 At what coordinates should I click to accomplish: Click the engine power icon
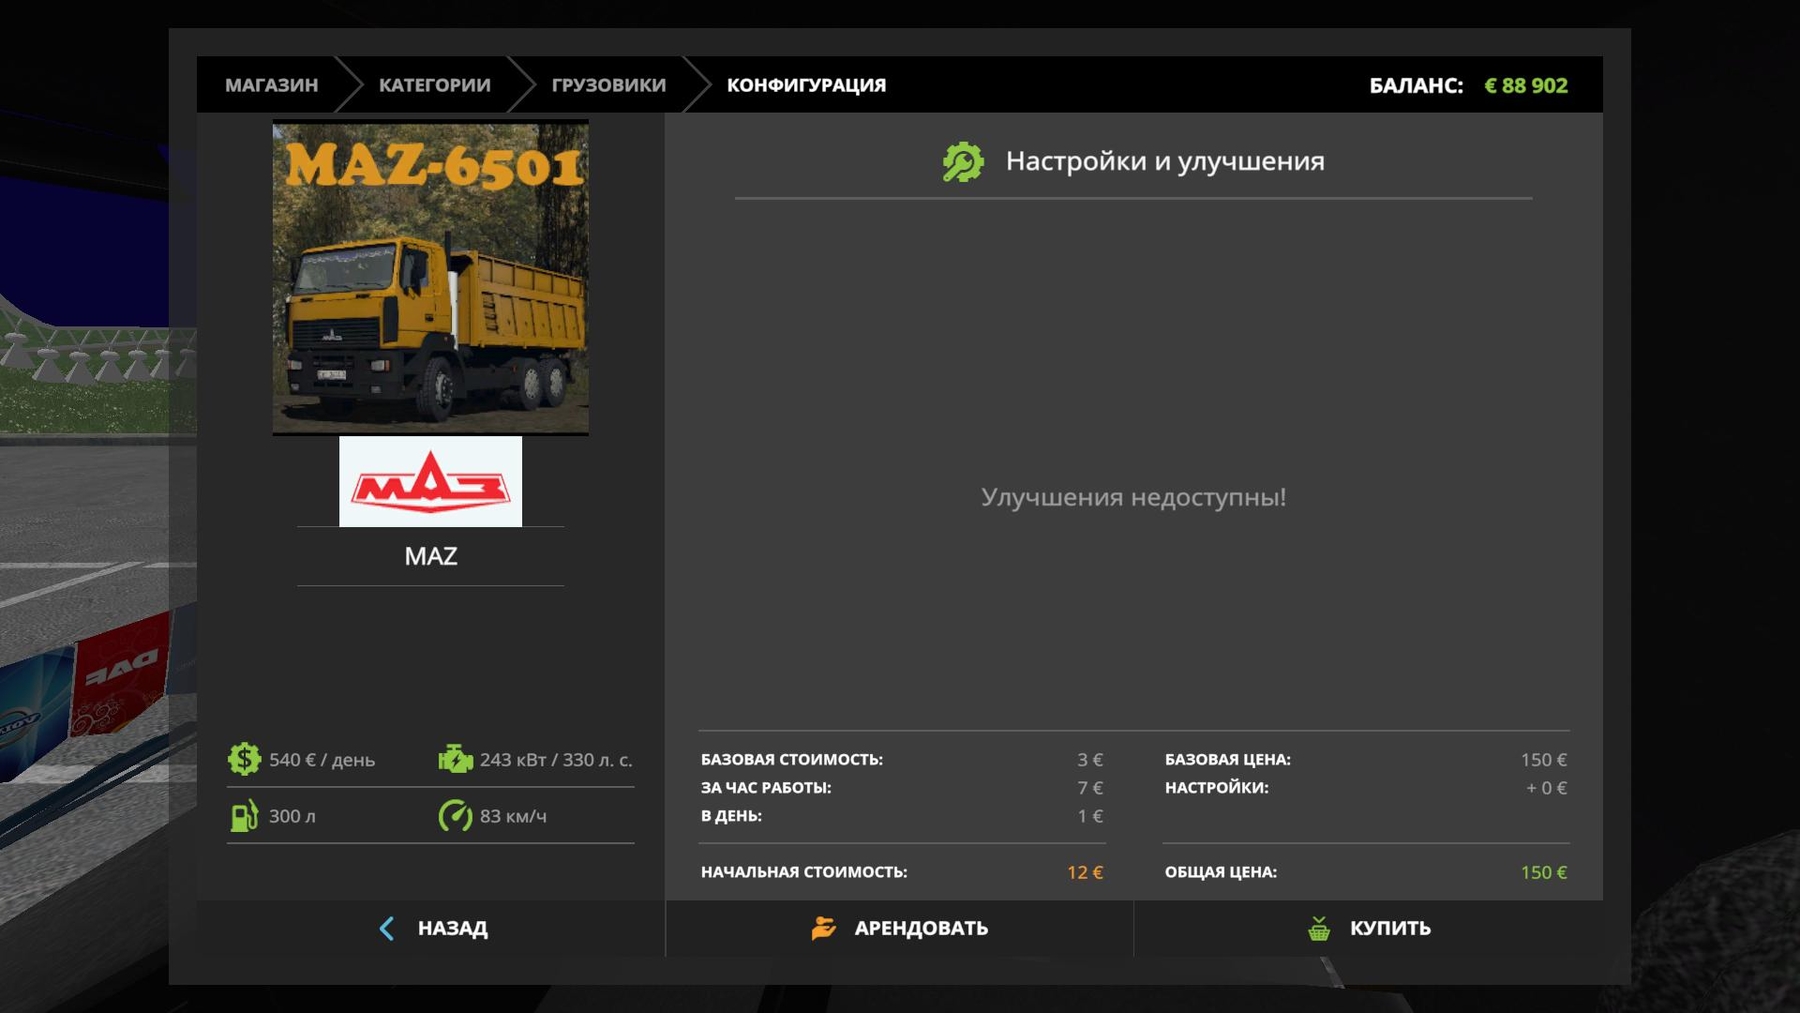click(455, 759)
